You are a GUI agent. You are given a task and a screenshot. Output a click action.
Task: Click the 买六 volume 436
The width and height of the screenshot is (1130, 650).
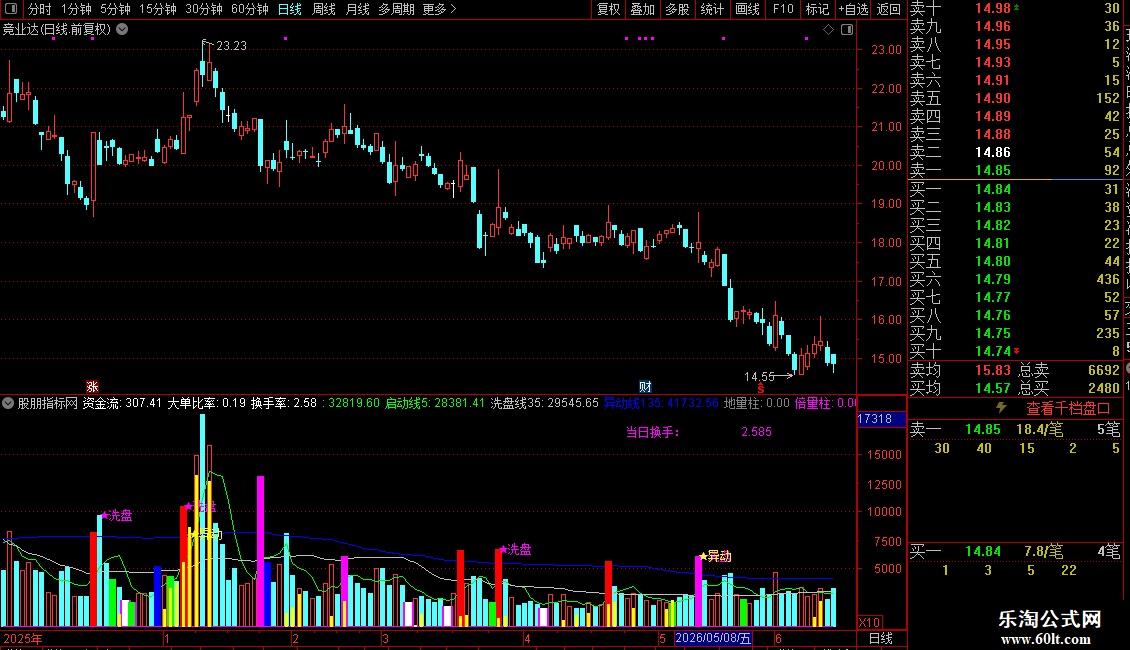(x=1108, y=280)
